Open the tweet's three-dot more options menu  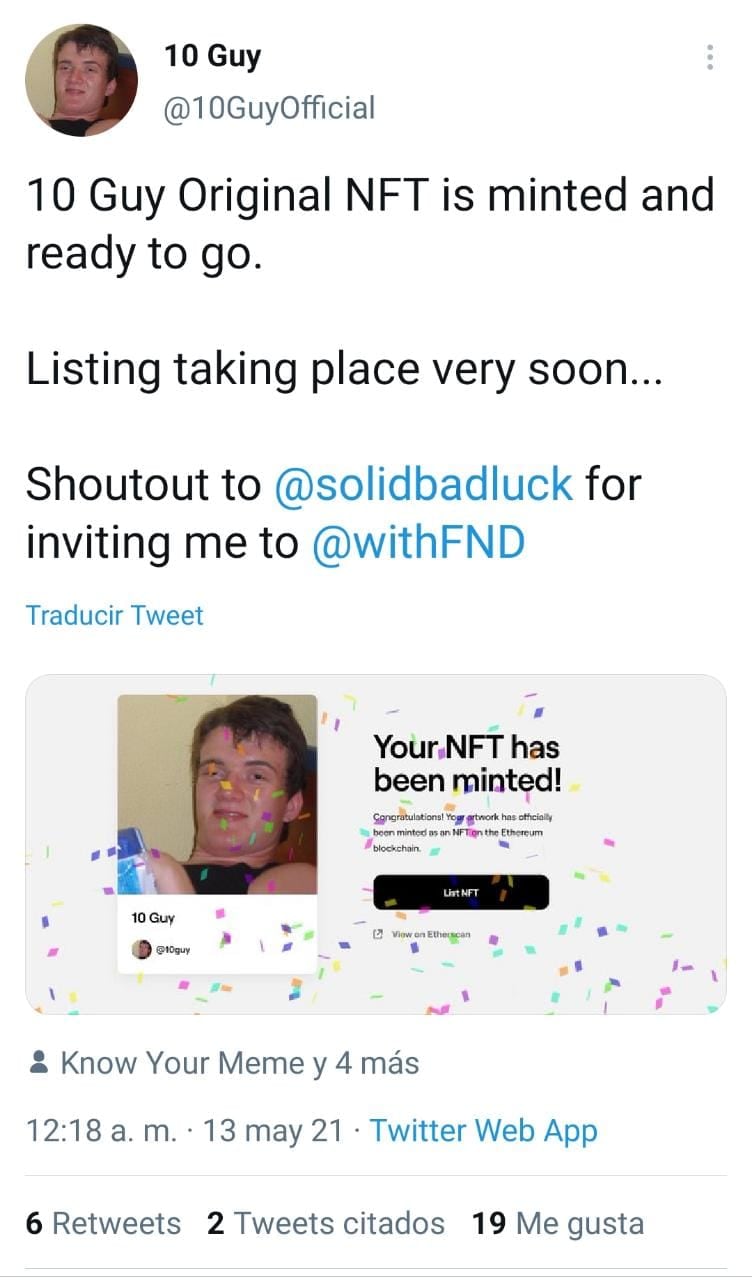click(x=709, y=57)
